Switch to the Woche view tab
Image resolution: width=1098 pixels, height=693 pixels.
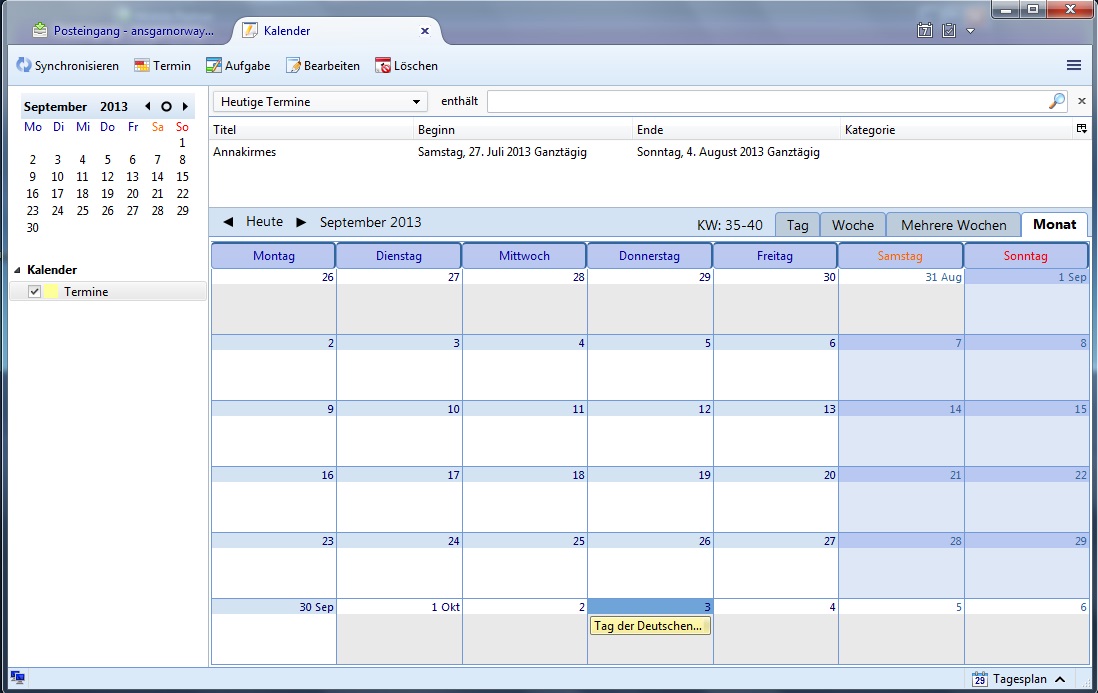pyautogui.click(x=852, y=225)
